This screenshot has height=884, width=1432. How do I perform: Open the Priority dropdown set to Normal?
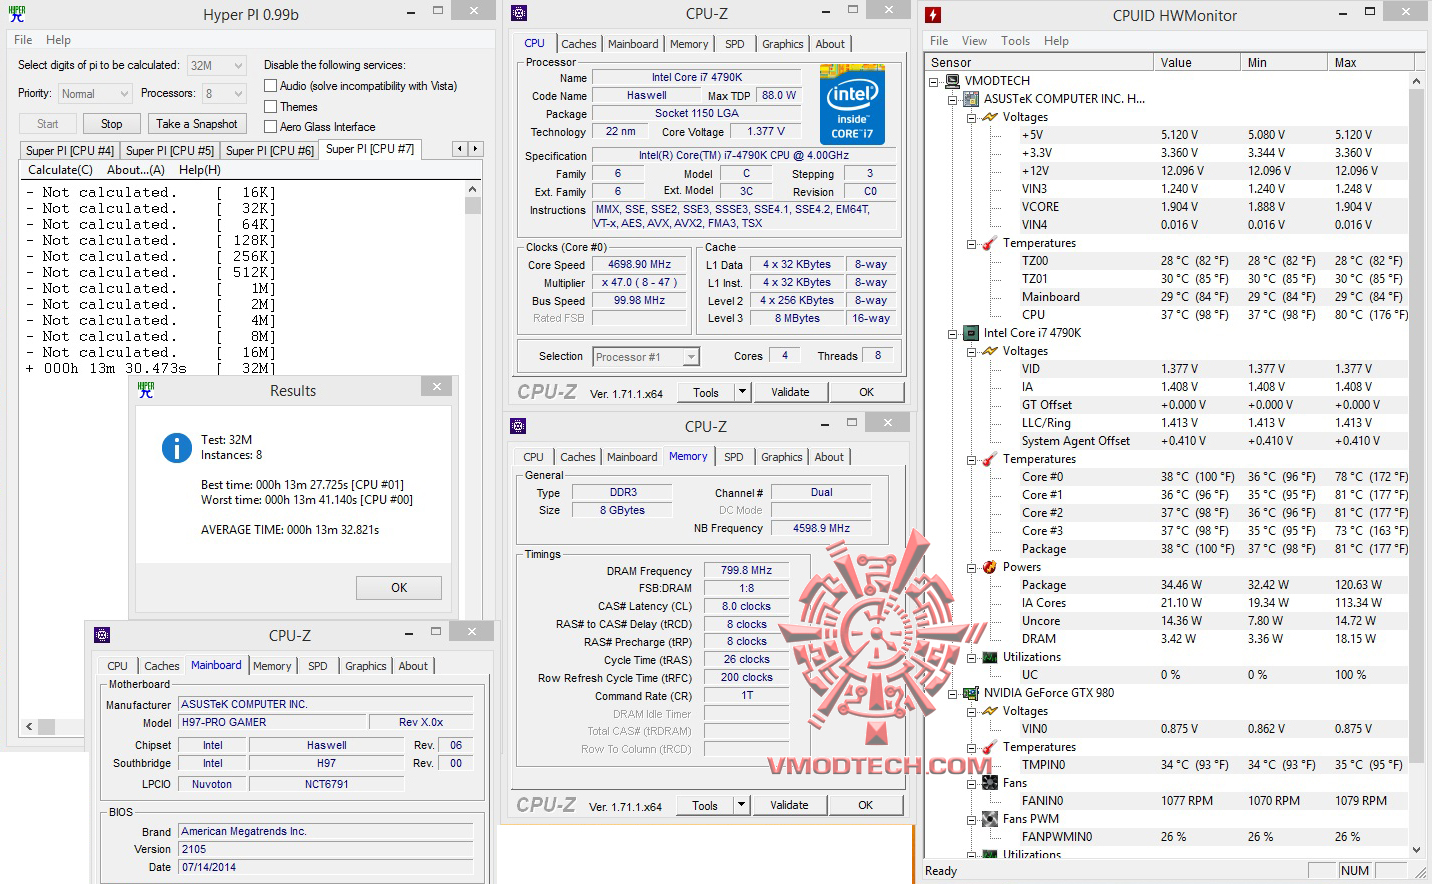[95, 94]
